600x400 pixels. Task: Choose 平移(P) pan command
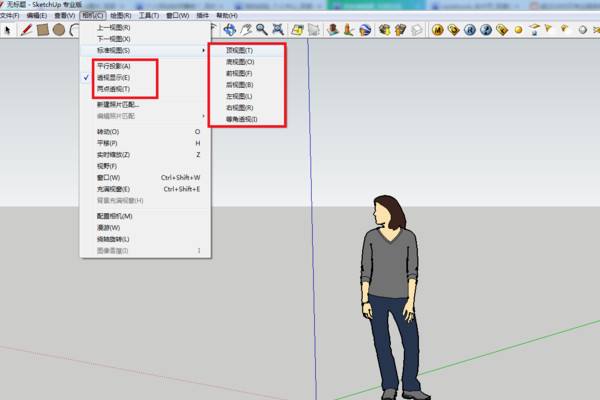[107, 143]
